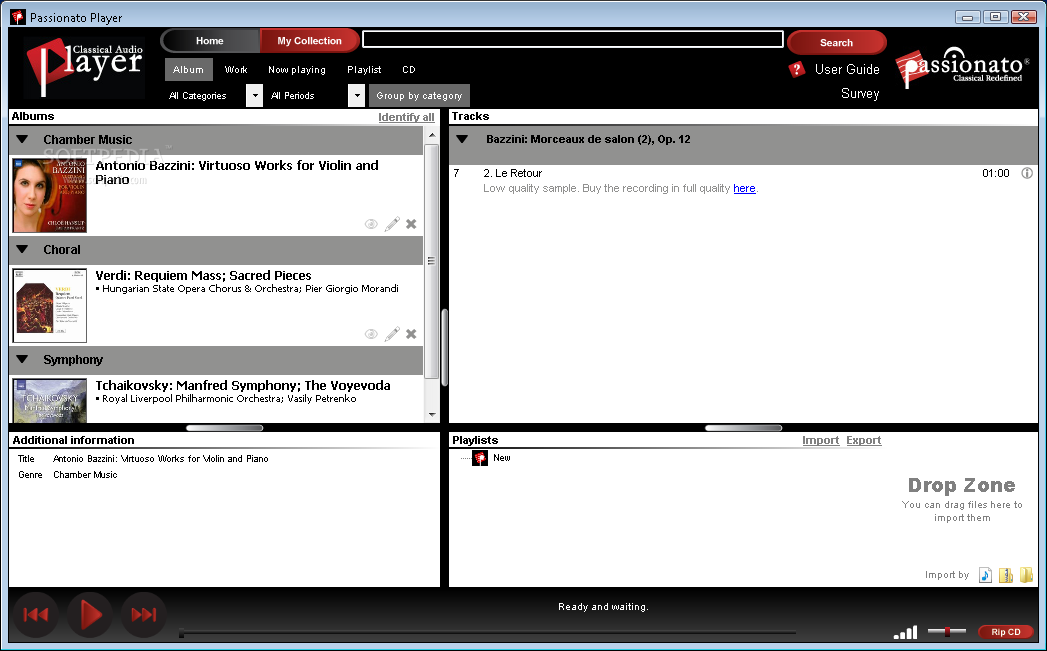1047x651 pixels.
Task: Click the Drop Zone area label
Action: coord(962,485)
